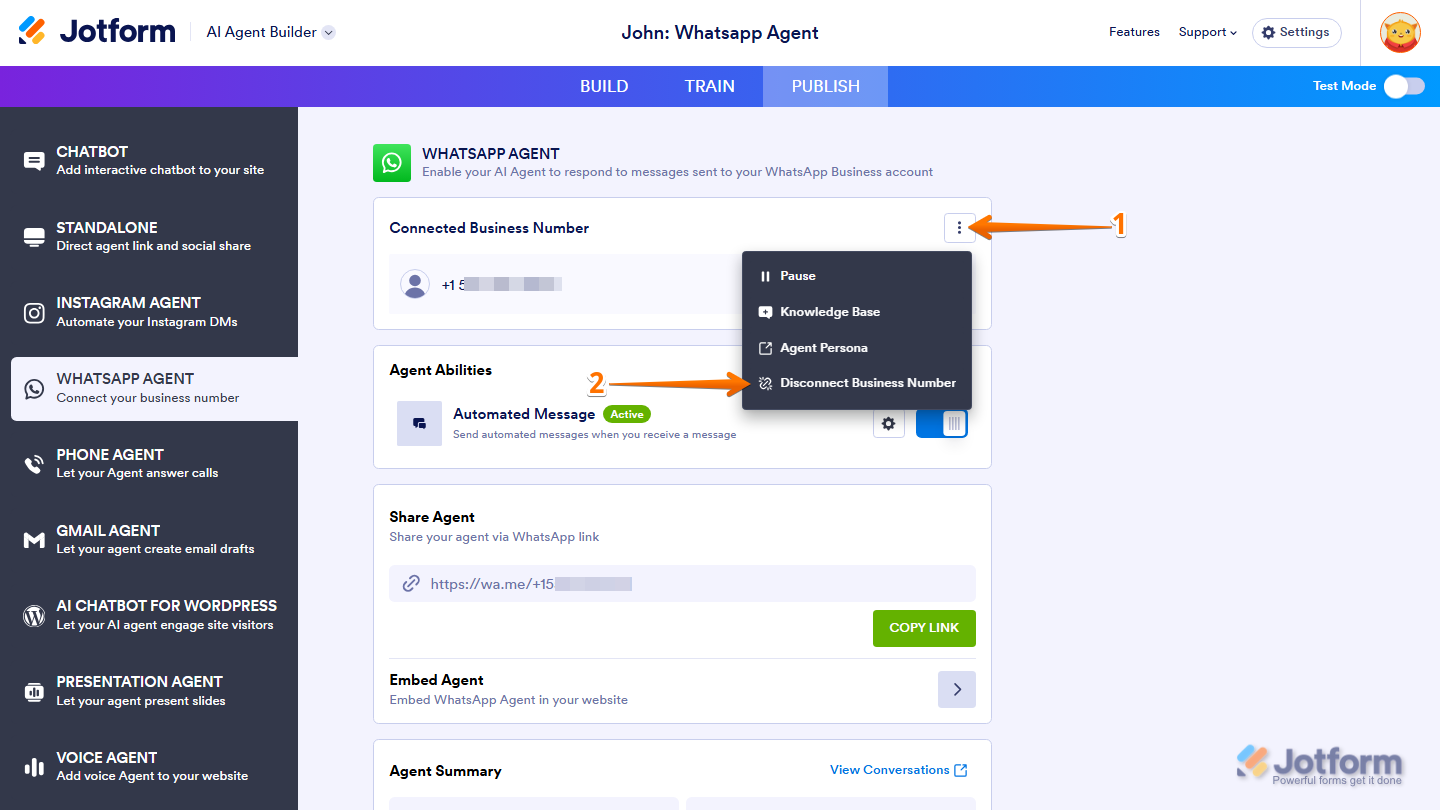Click the Phone Agent icon

coord(34,464)
